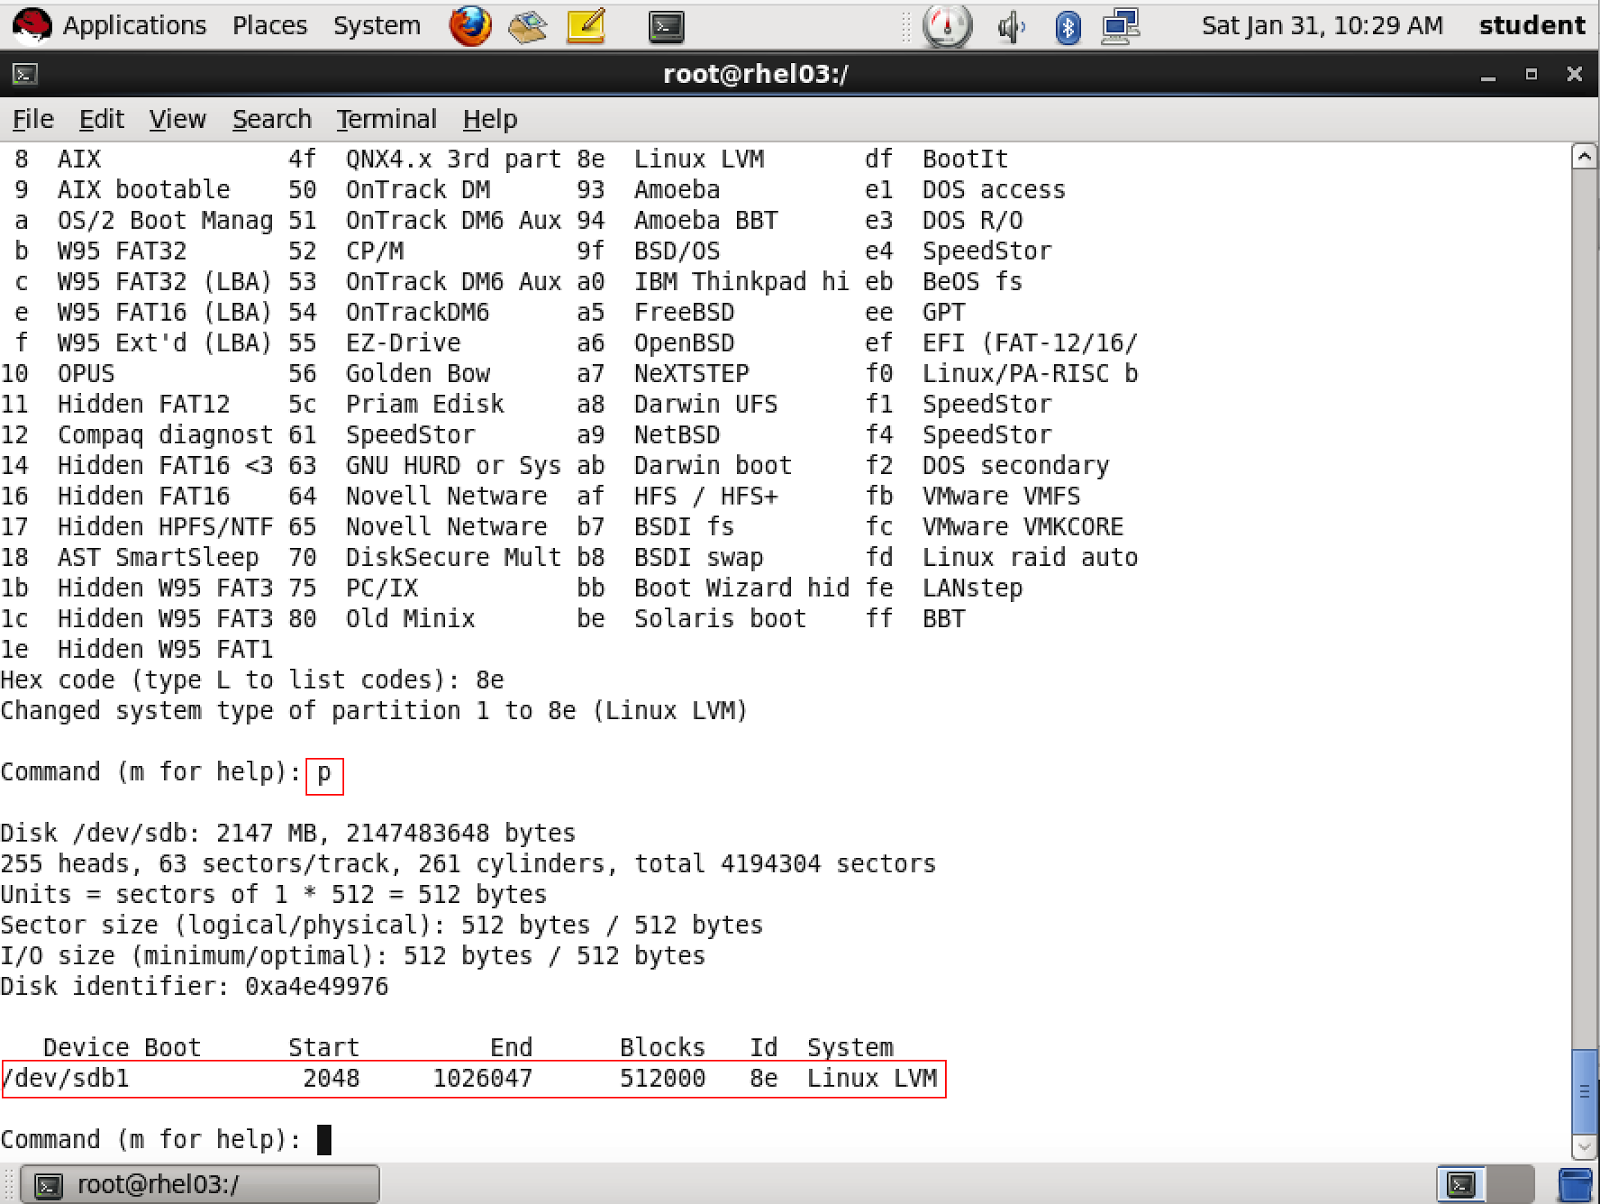This screenshot has width=1600, height=1204.
Task: Switch to first workspace in switcher
Action: [x=1461, y=1185]
